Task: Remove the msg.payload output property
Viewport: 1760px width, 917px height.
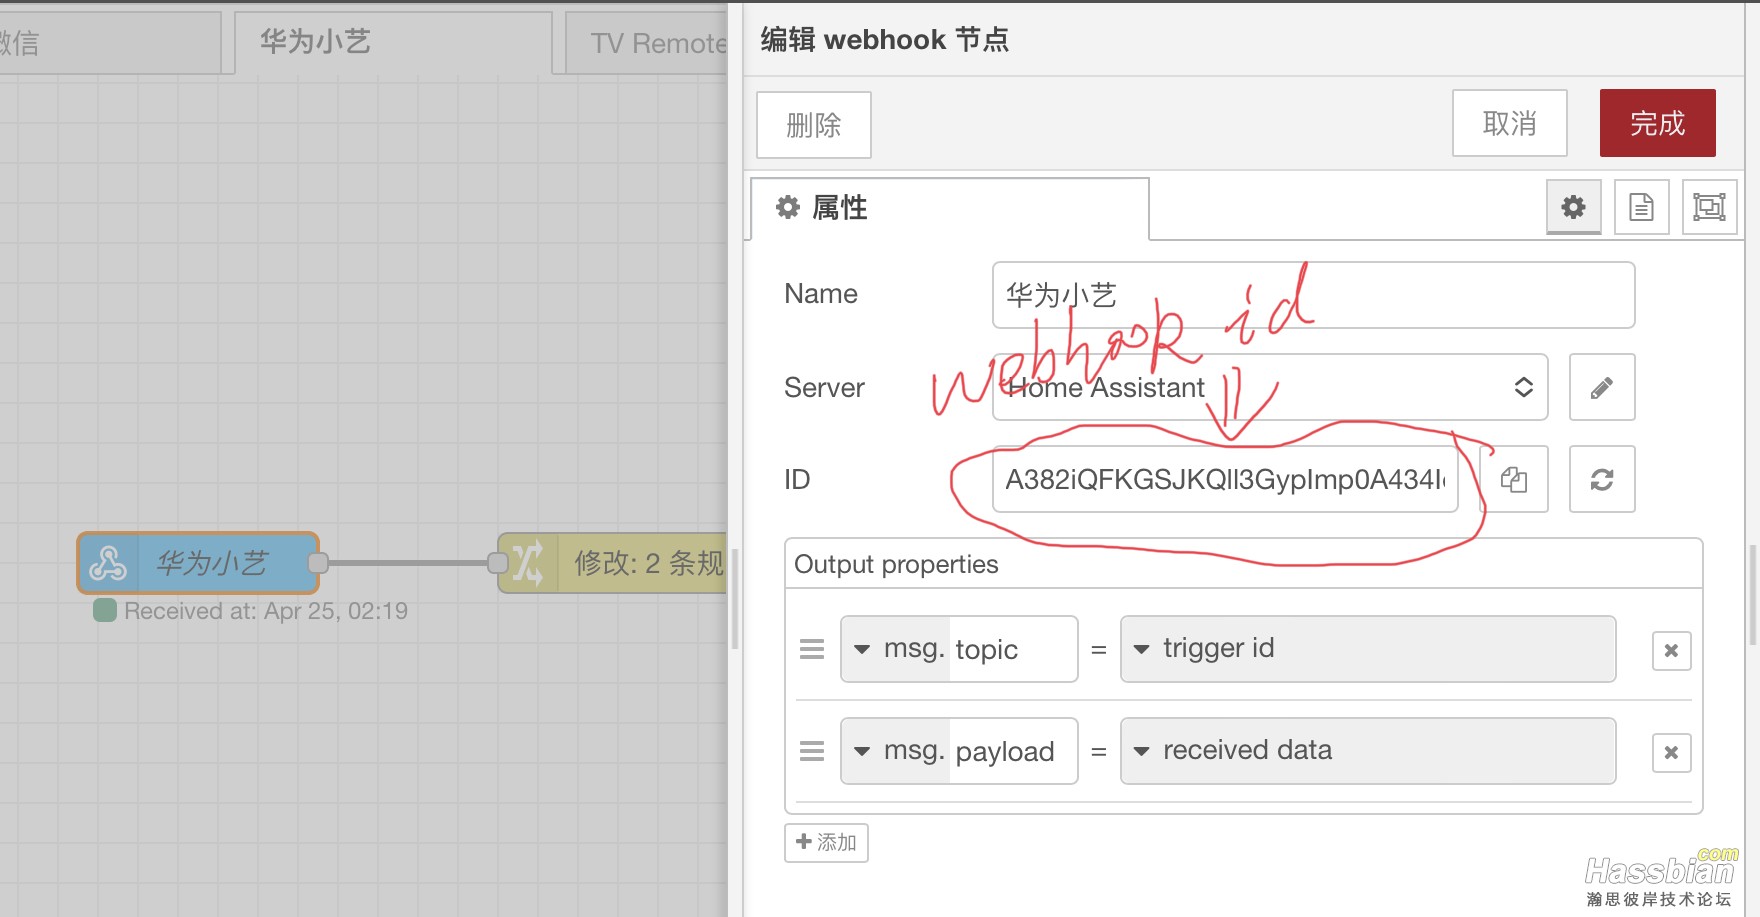Action: coord(1671,752)
